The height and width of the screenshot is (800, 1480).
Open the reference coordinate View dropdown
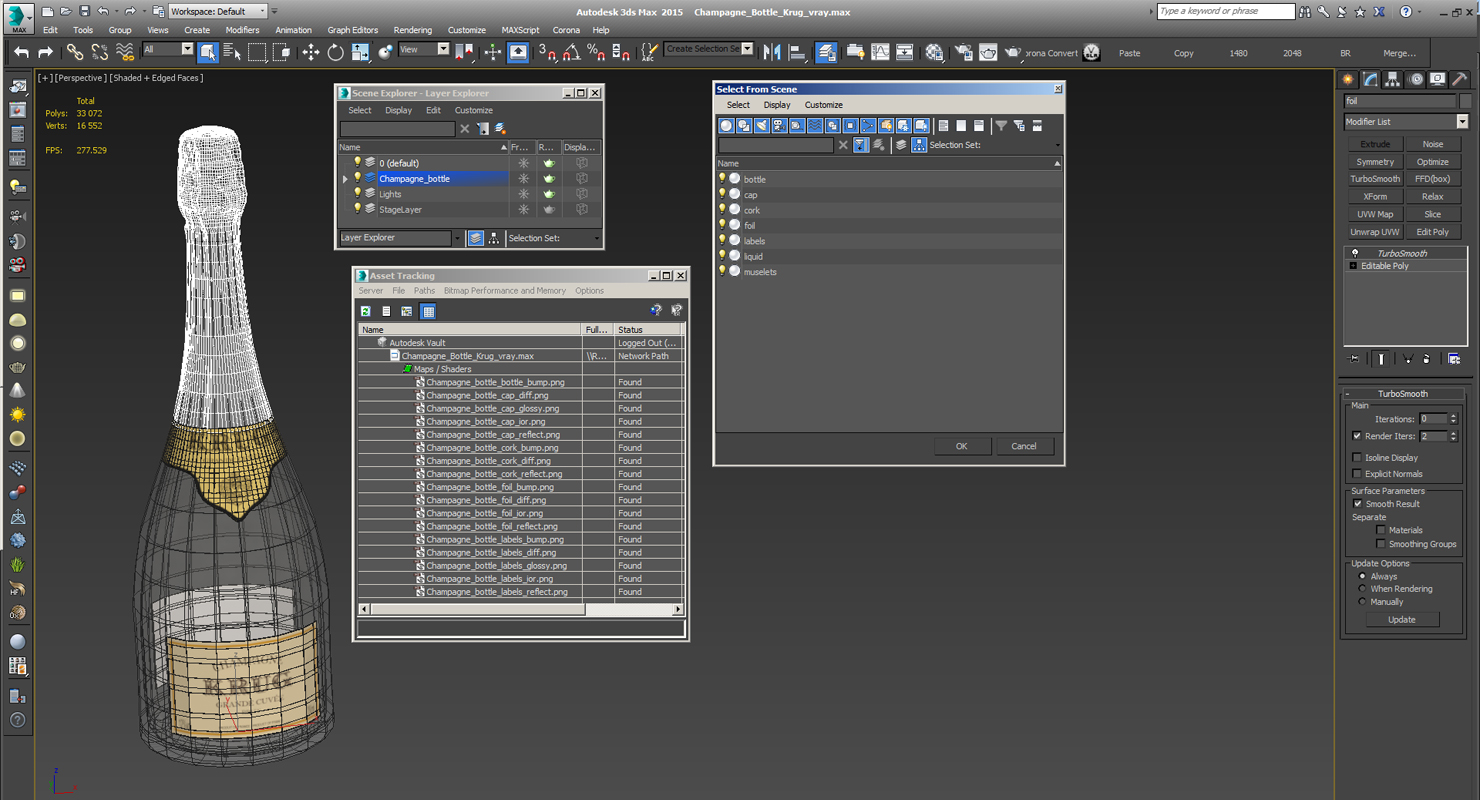[x=424, y=49]
